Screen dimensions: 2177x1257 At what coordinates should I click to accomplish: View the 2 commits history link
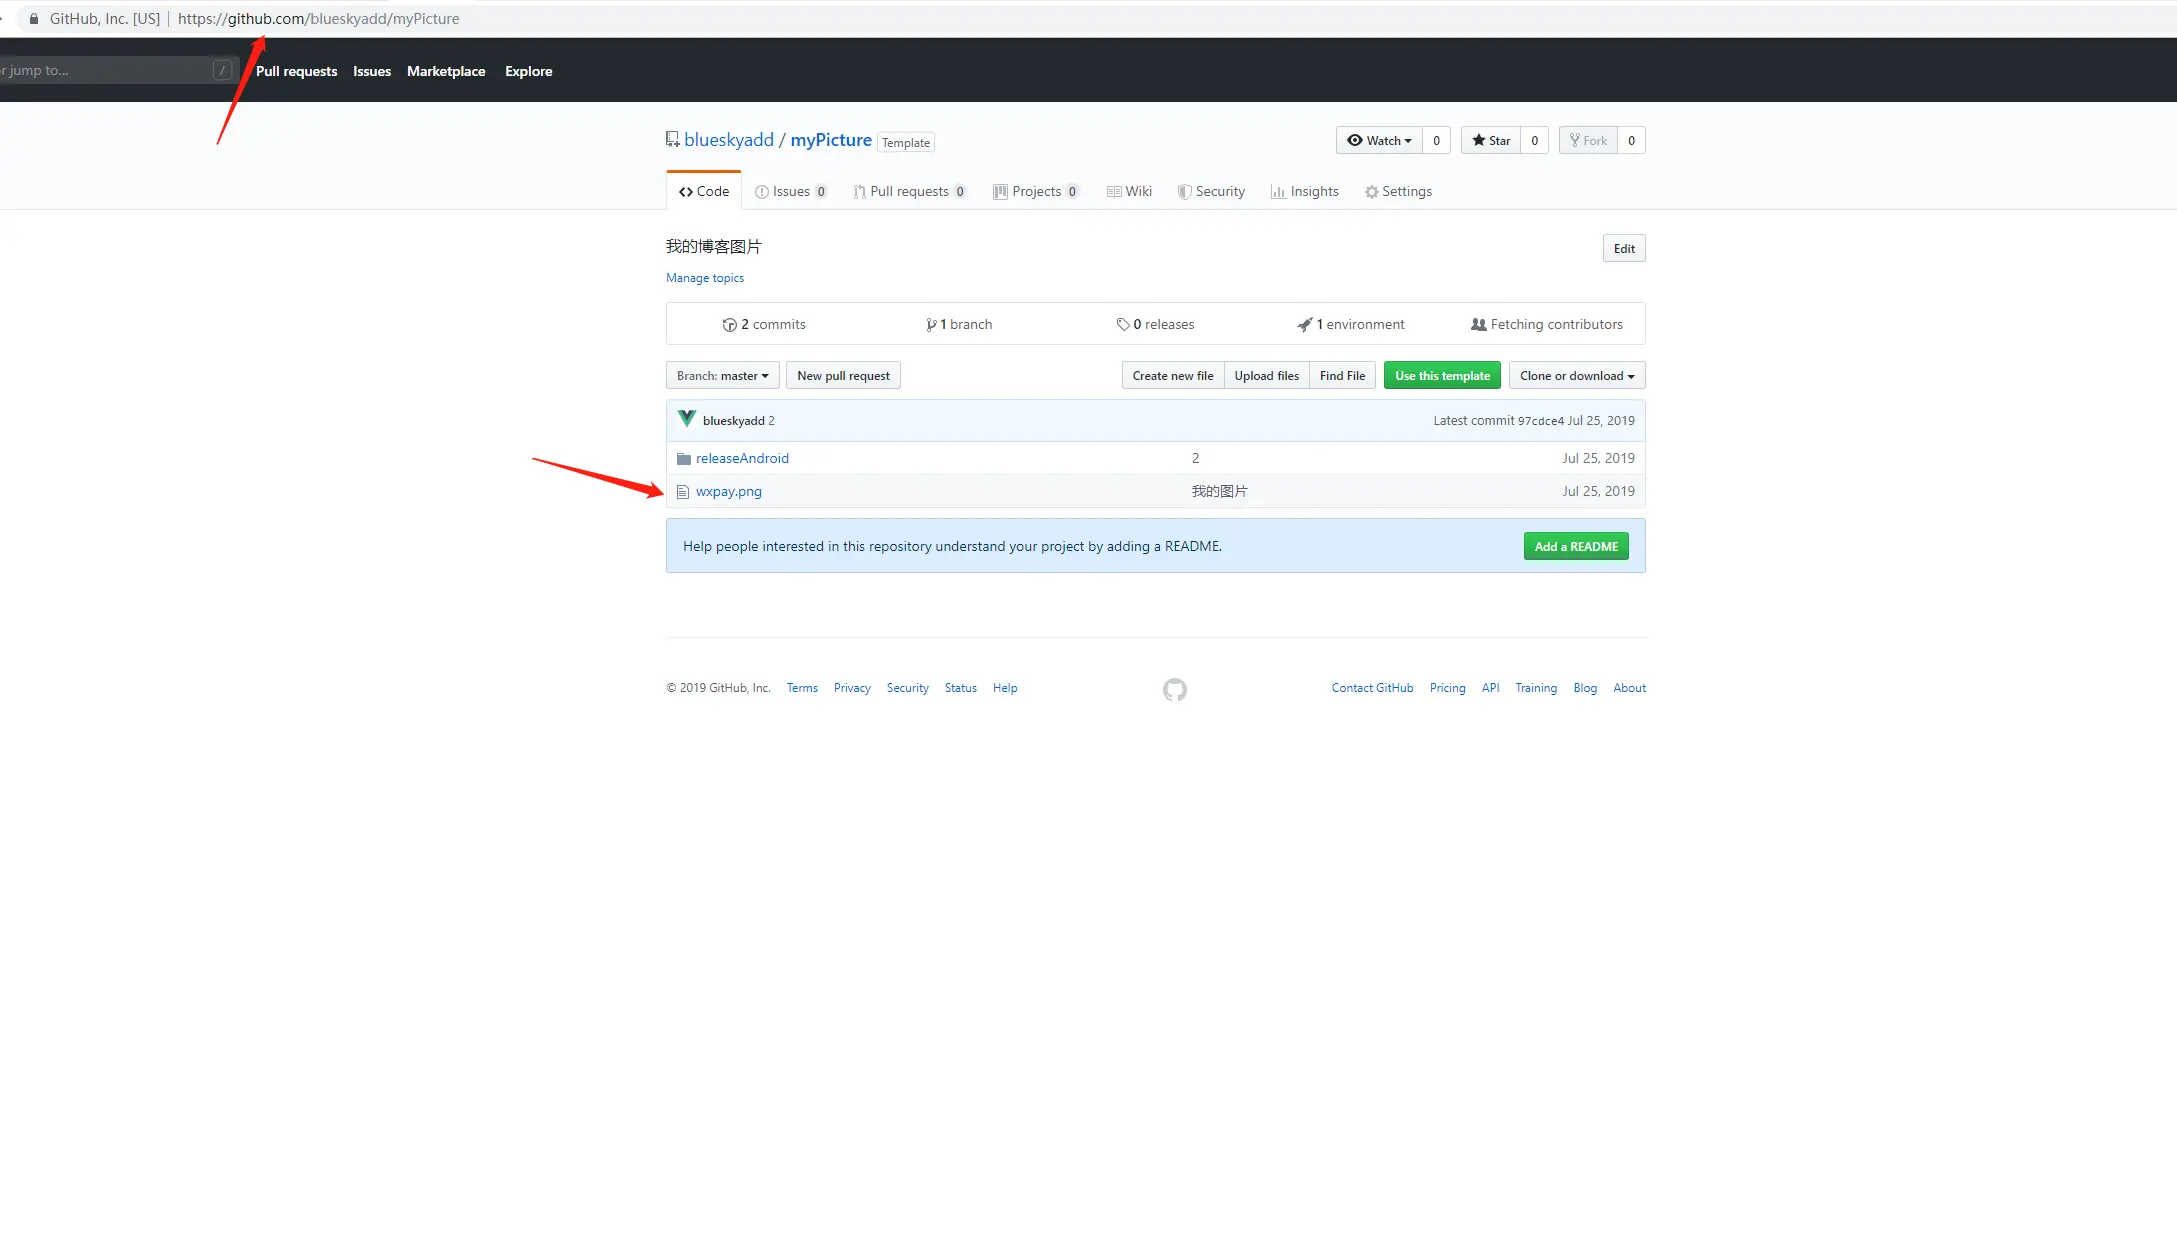tap(764, 325)
